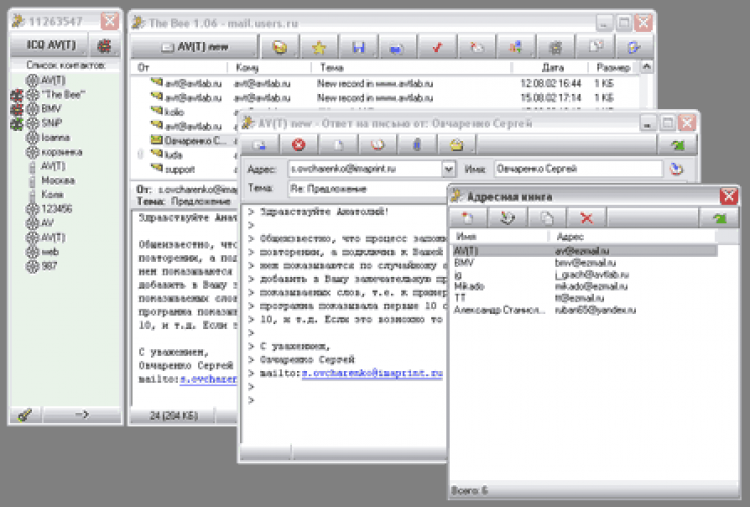Click the Имя field with Овчаренко Сергей

[578, 169]
